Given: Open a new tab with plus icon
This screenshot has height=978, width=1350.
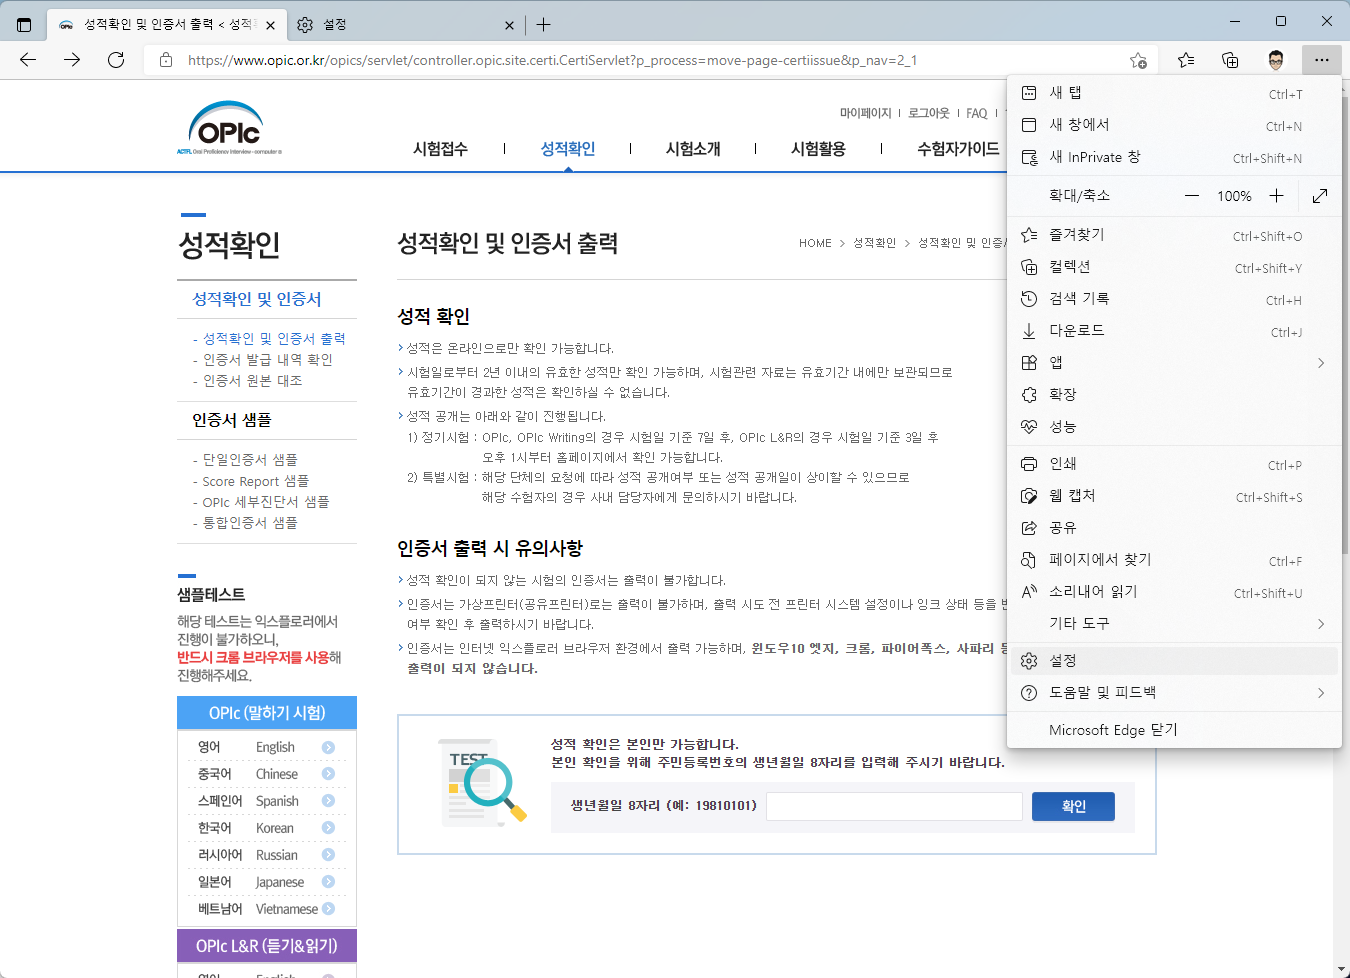Looking at the screenshot, I should [543, 25].
